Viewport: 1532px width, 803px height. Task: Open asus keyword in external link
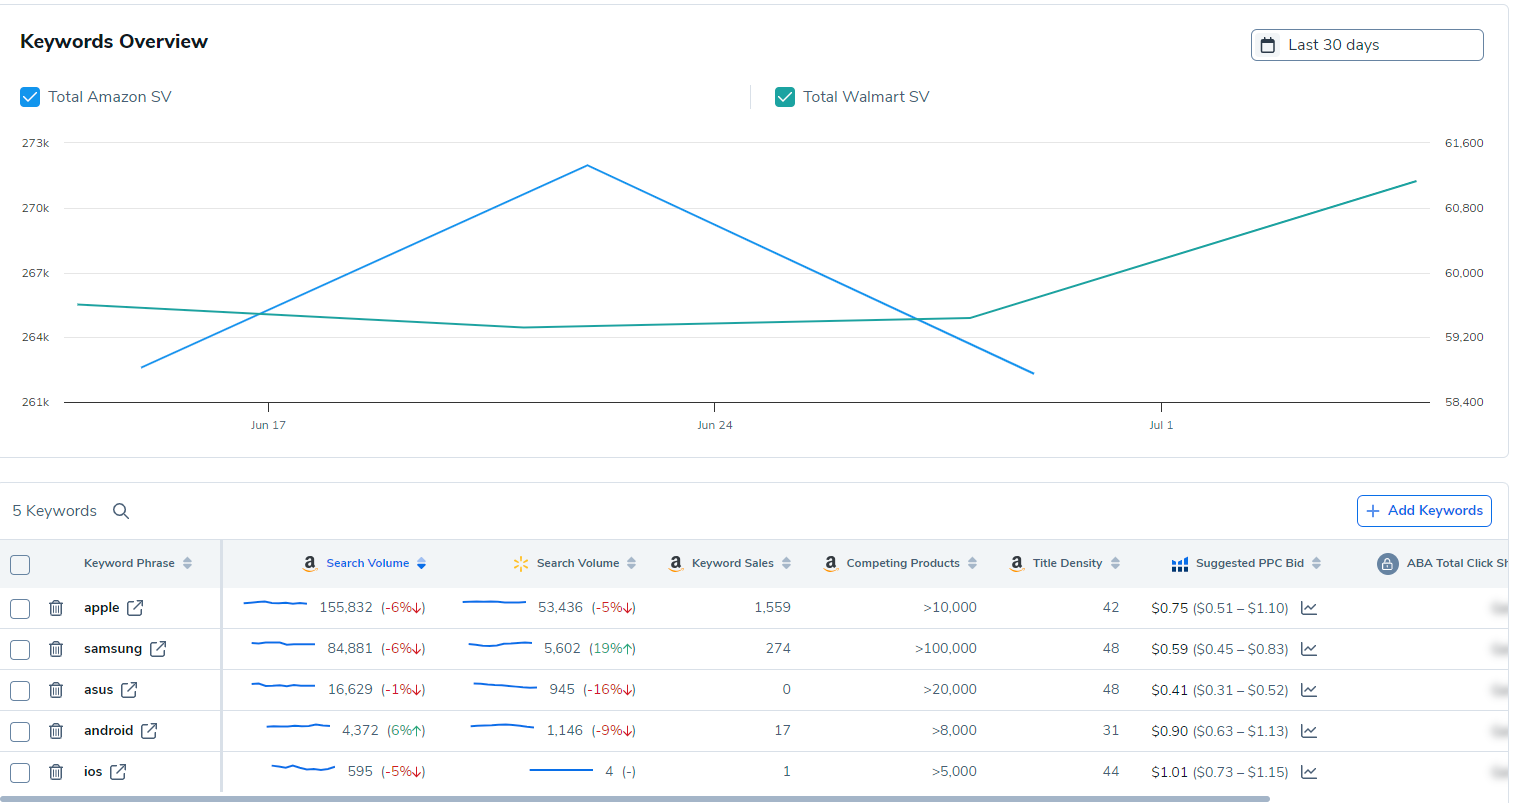pos(129,690)
